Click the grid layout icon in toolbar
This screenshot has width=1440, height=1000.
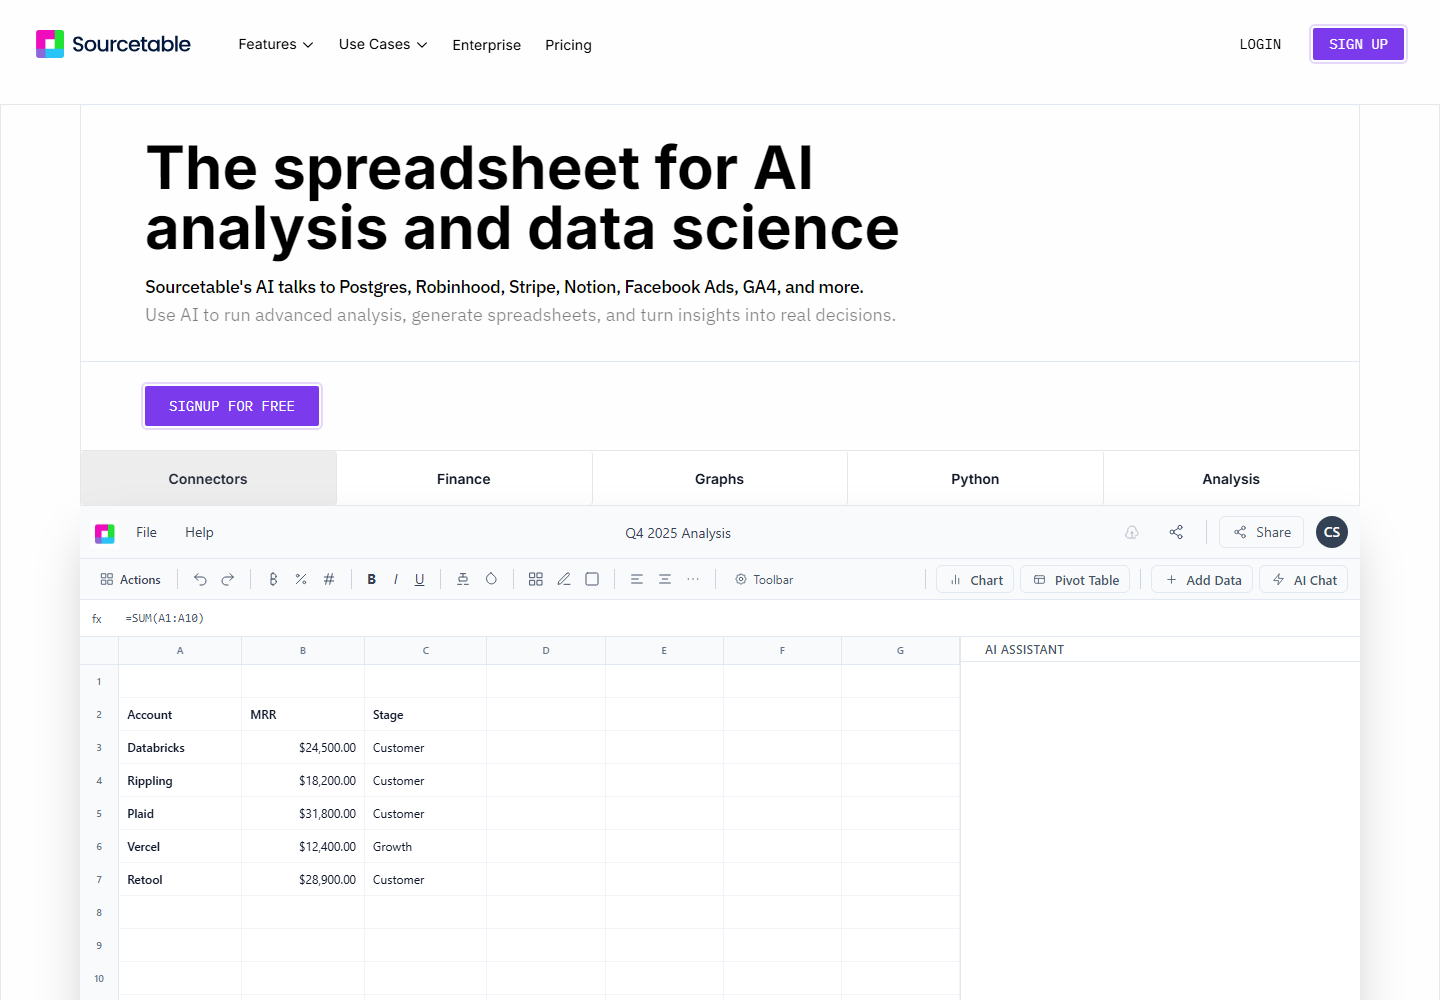536,580
